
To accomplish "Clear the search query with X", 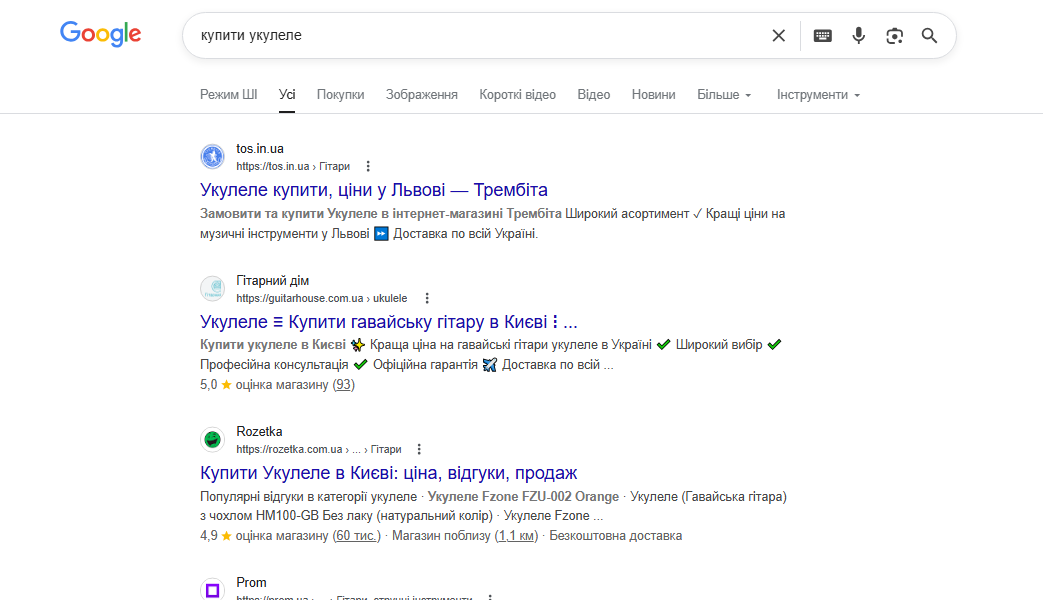I will (778, 36).
